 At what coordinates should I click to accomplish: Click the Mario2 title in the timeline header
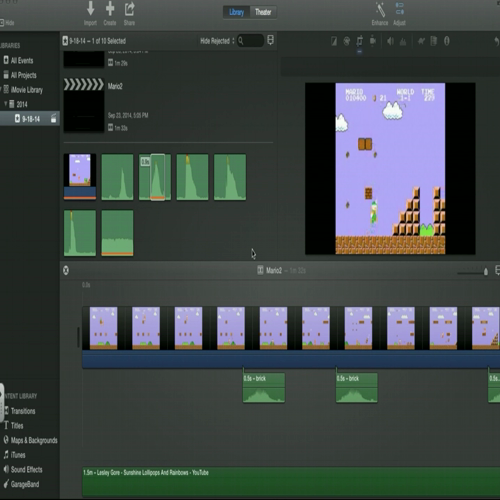click(274, 270)
